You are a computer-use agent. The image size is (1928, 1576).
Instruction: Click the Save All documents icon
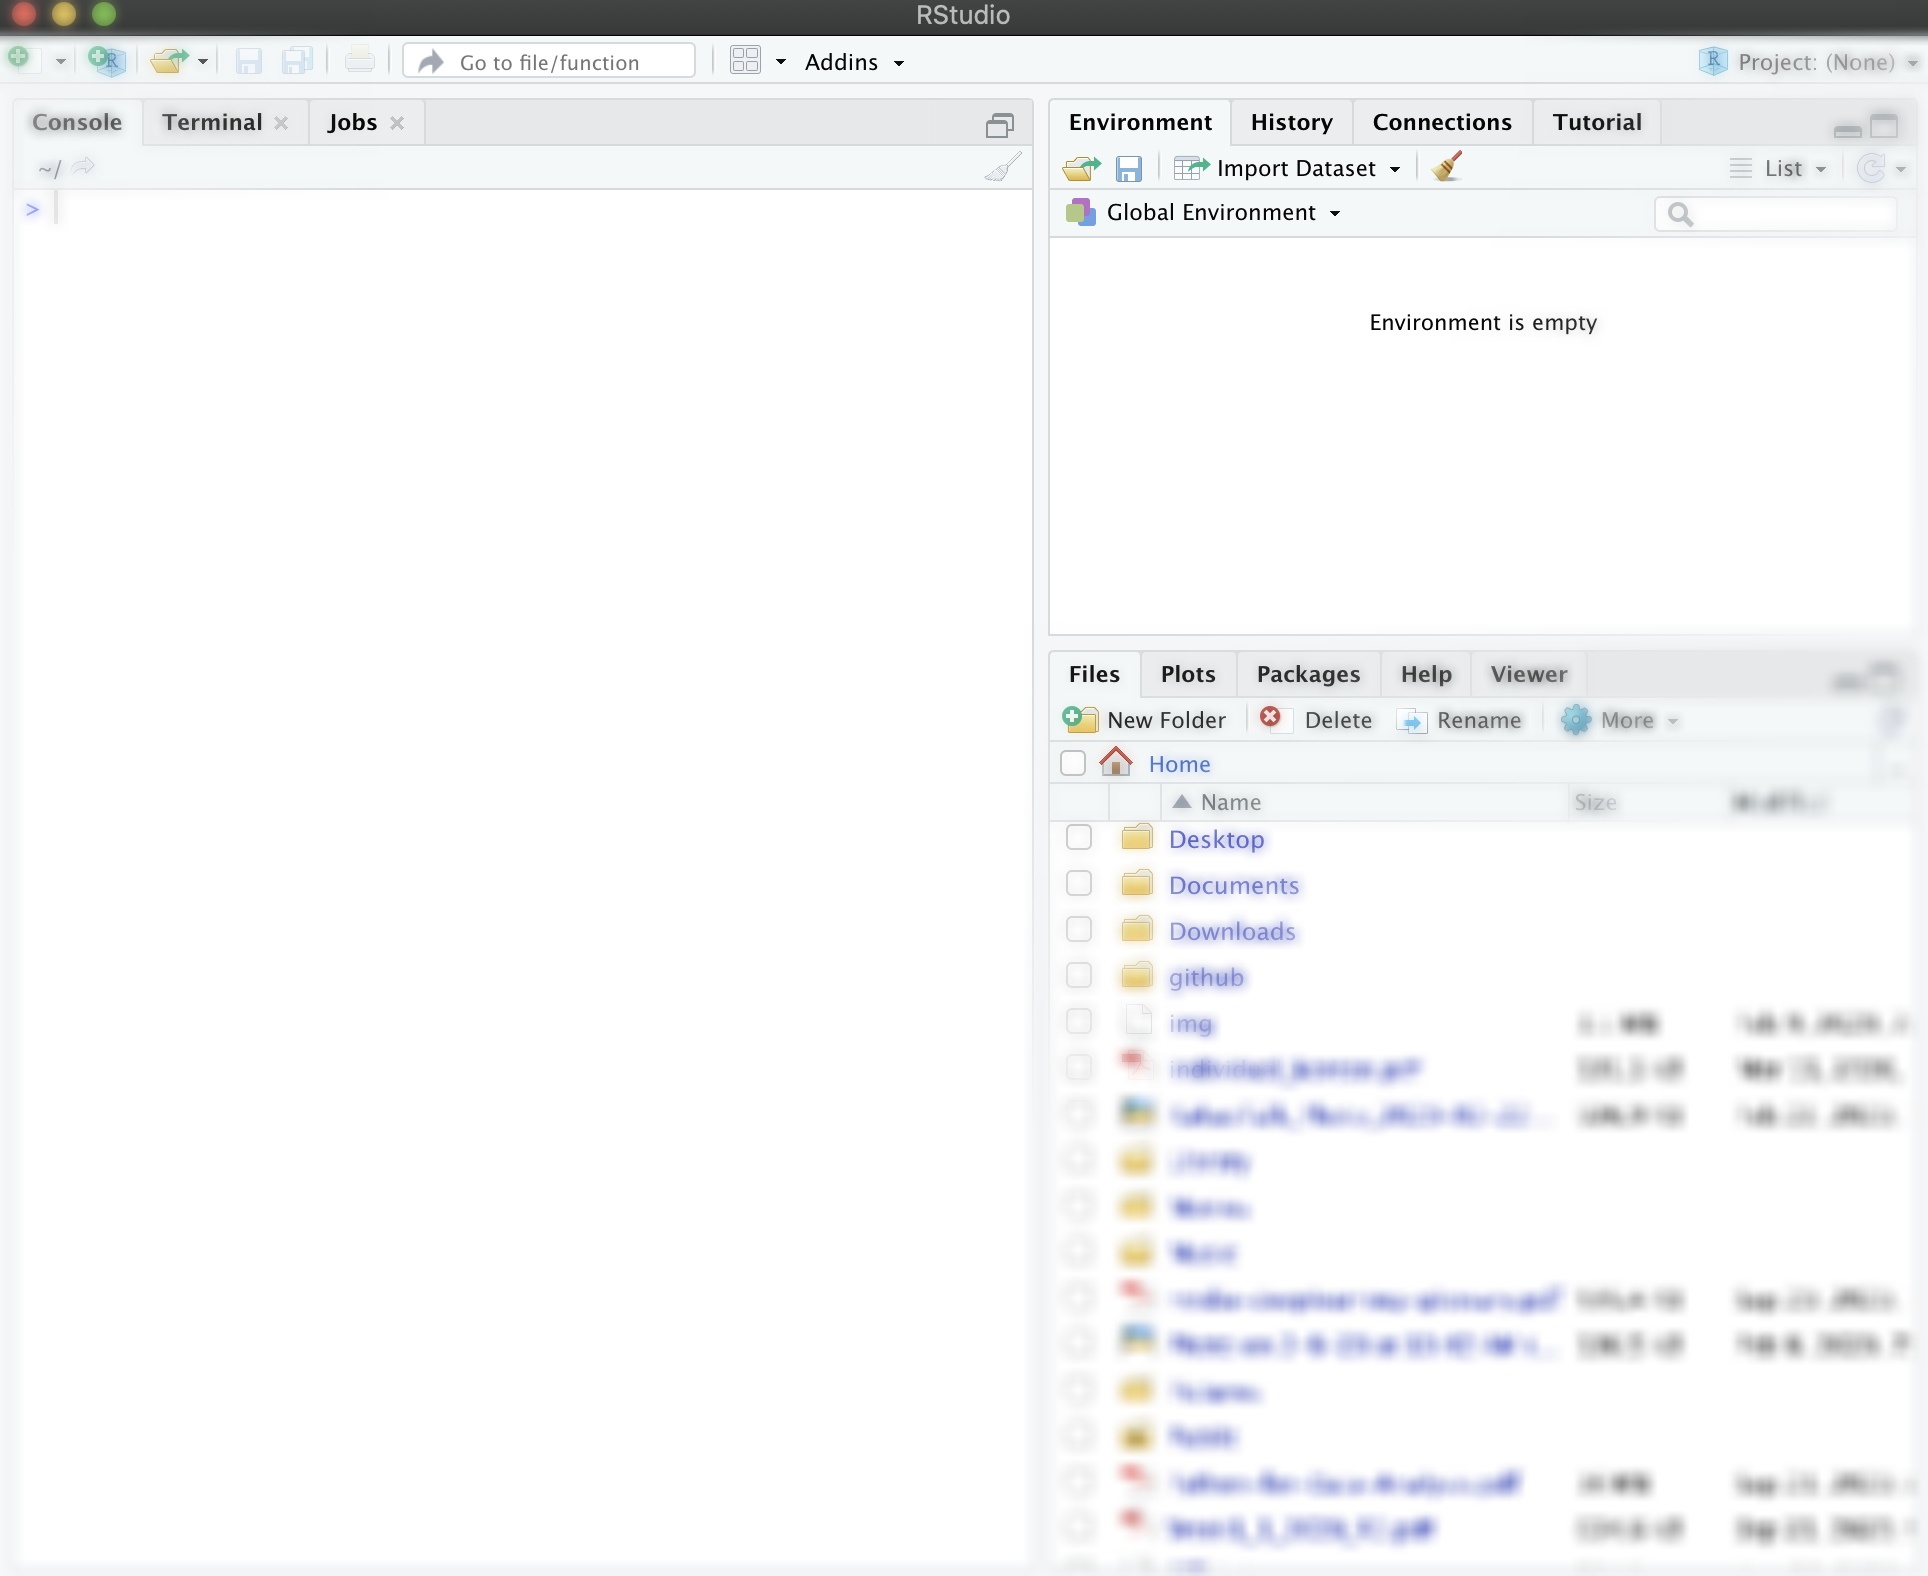coord(297,62)
